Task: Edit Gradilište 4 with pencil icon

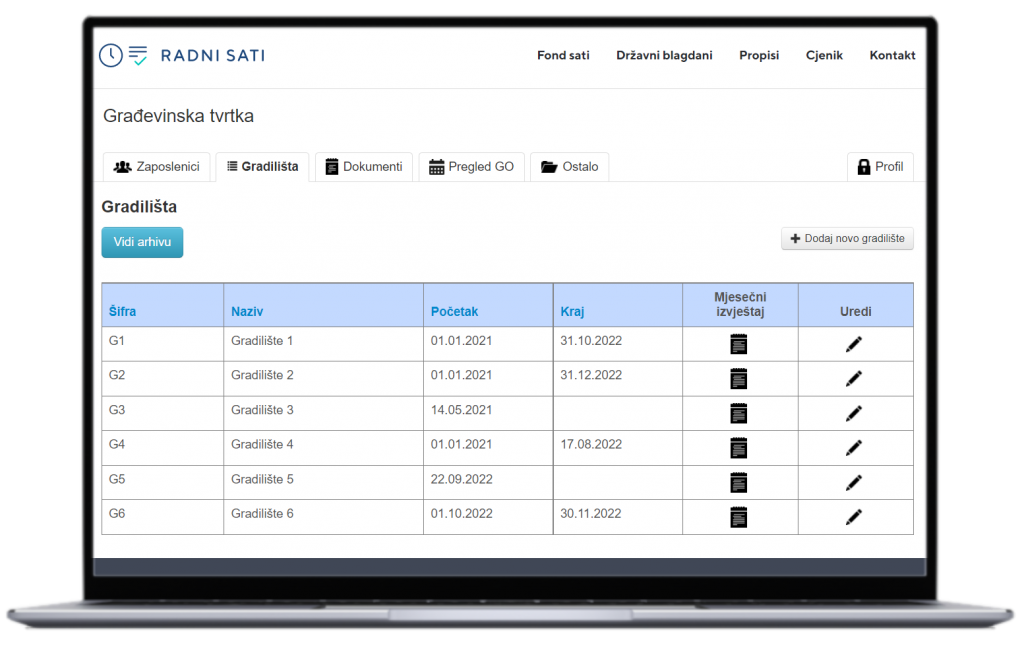Action: coord(854,448)
